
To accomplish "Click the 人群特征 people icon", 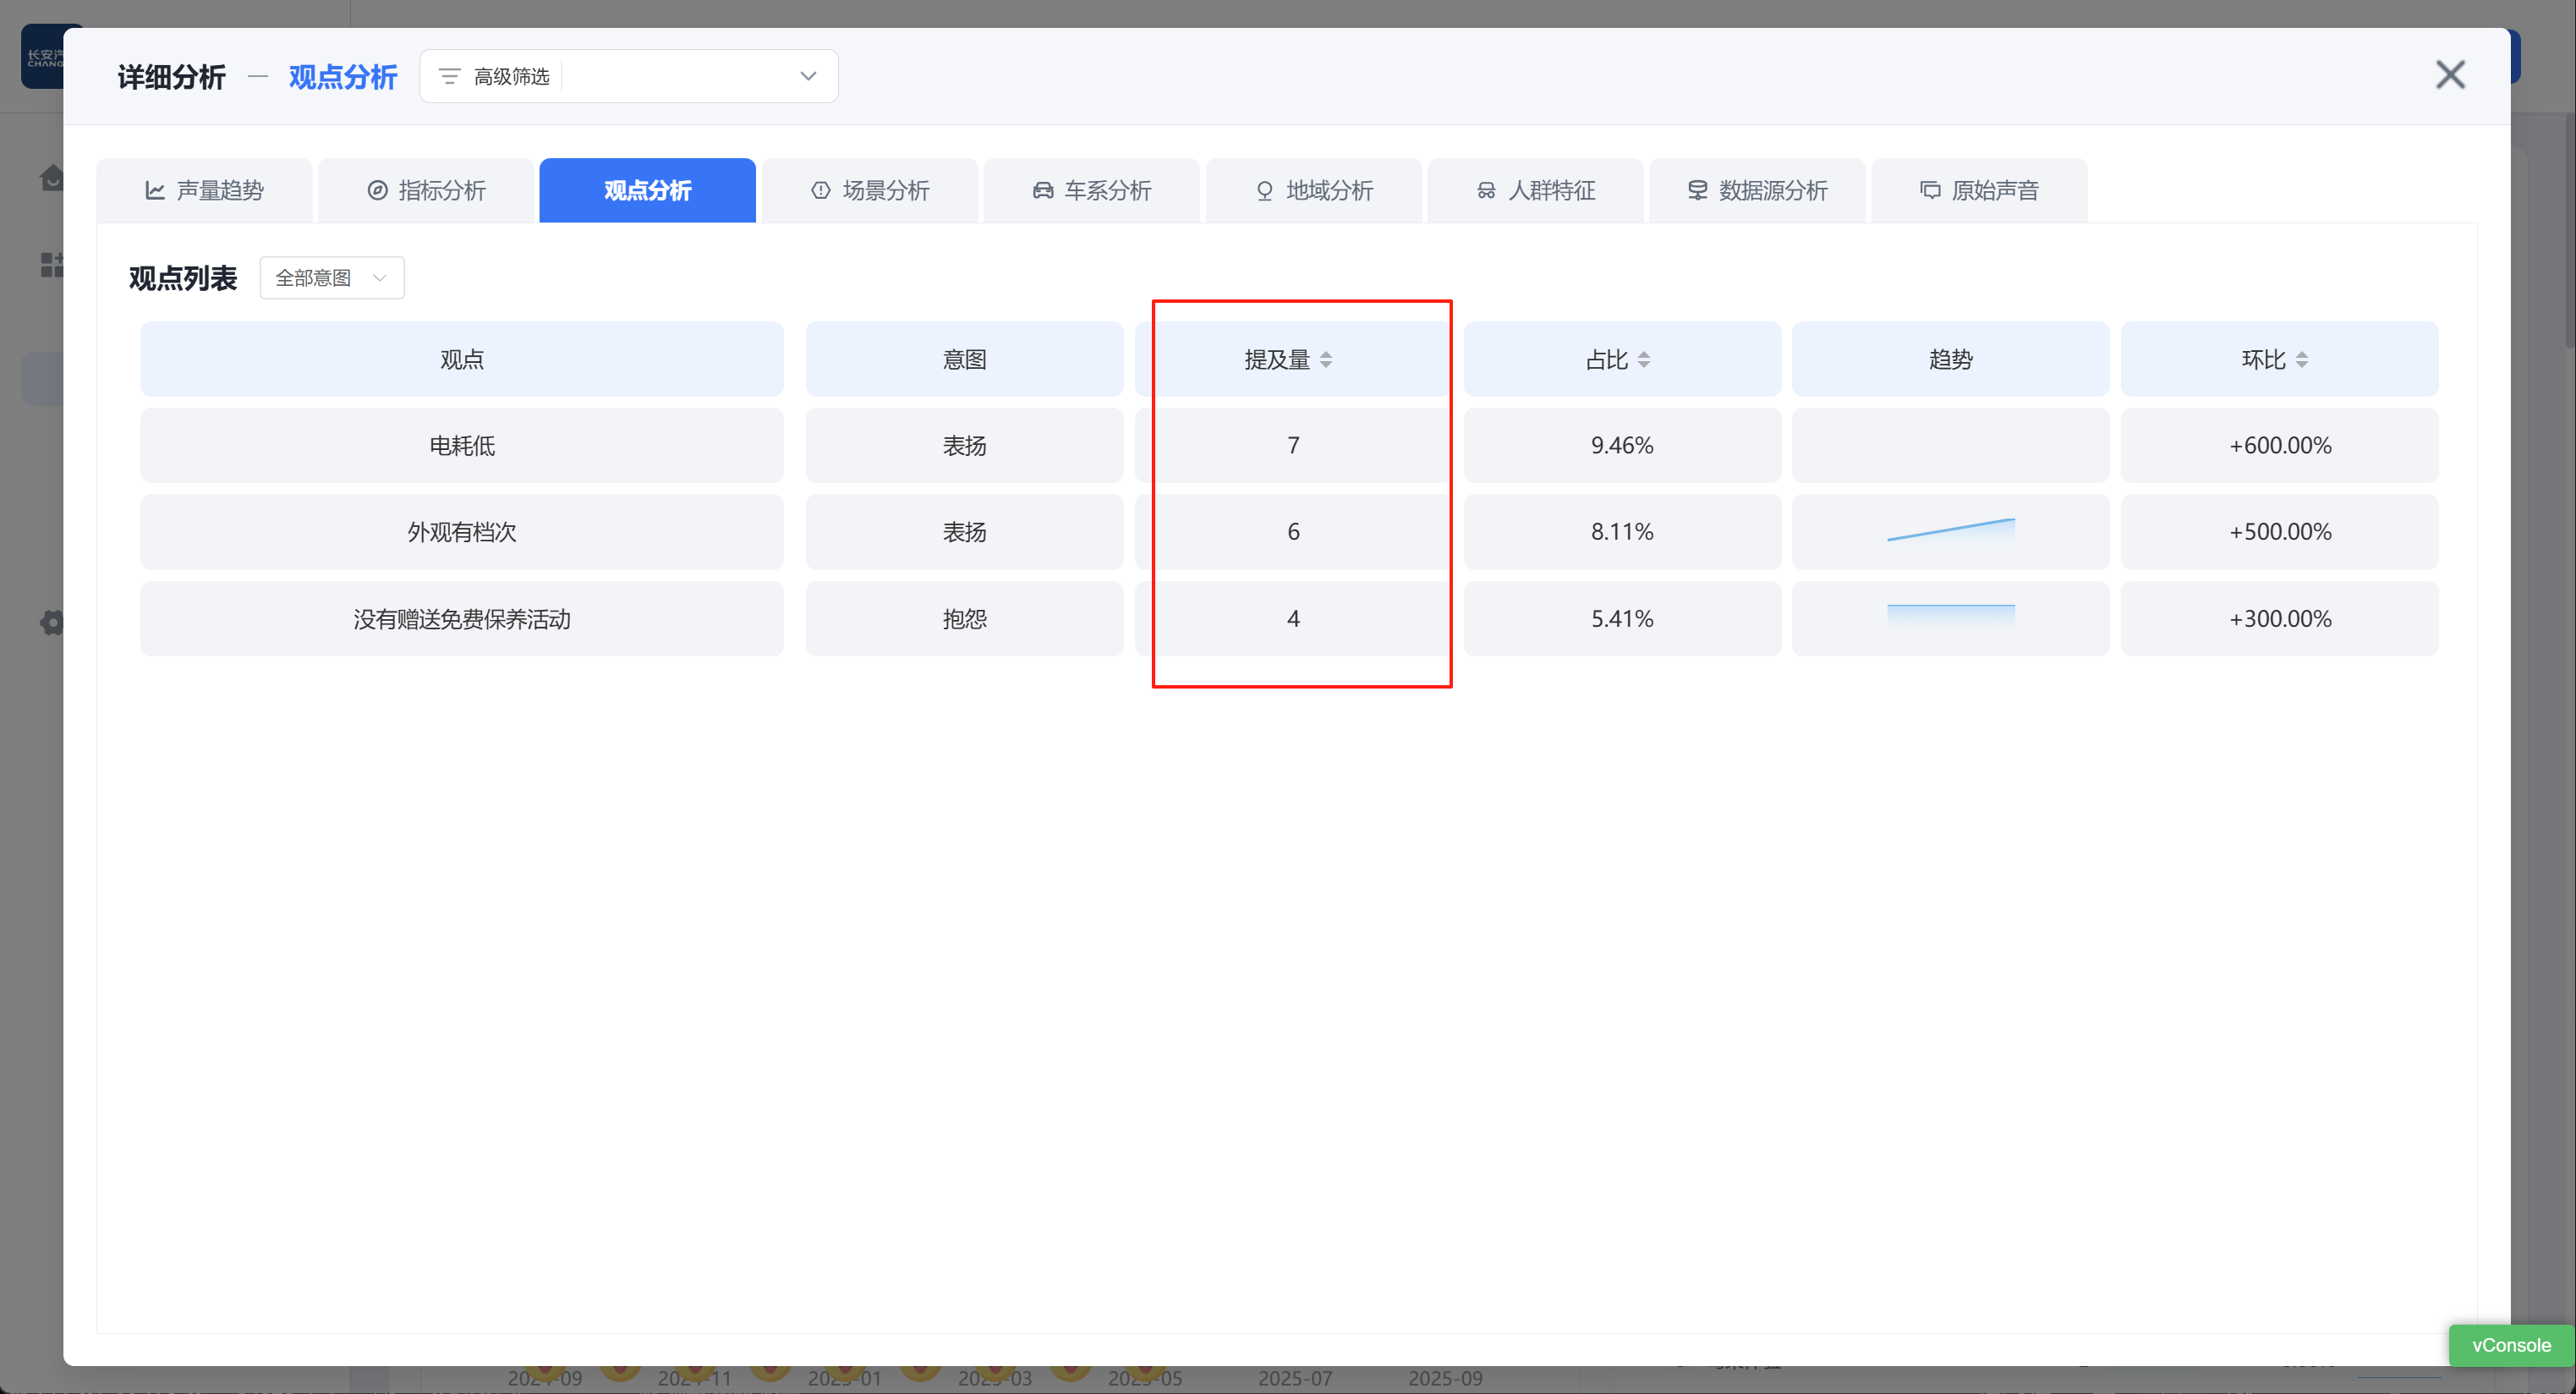I will click(x=1486, y=190).
